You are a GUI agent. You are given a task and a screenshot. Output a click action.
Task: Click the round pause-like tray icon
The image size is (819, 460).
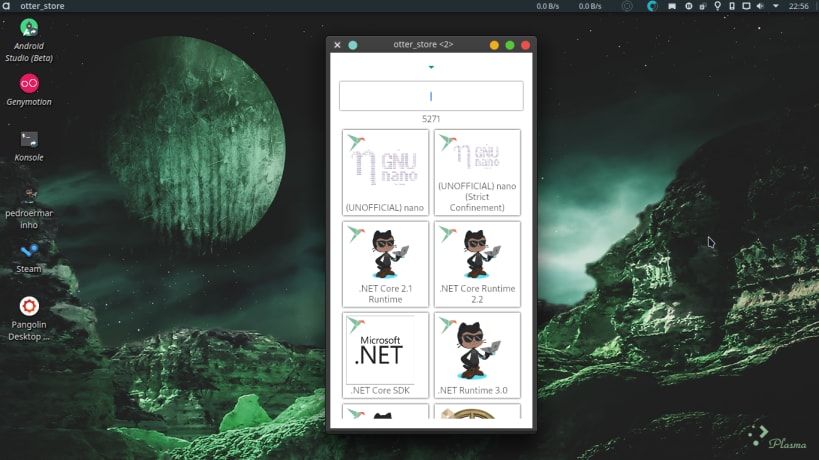click(x=688, y=6)
